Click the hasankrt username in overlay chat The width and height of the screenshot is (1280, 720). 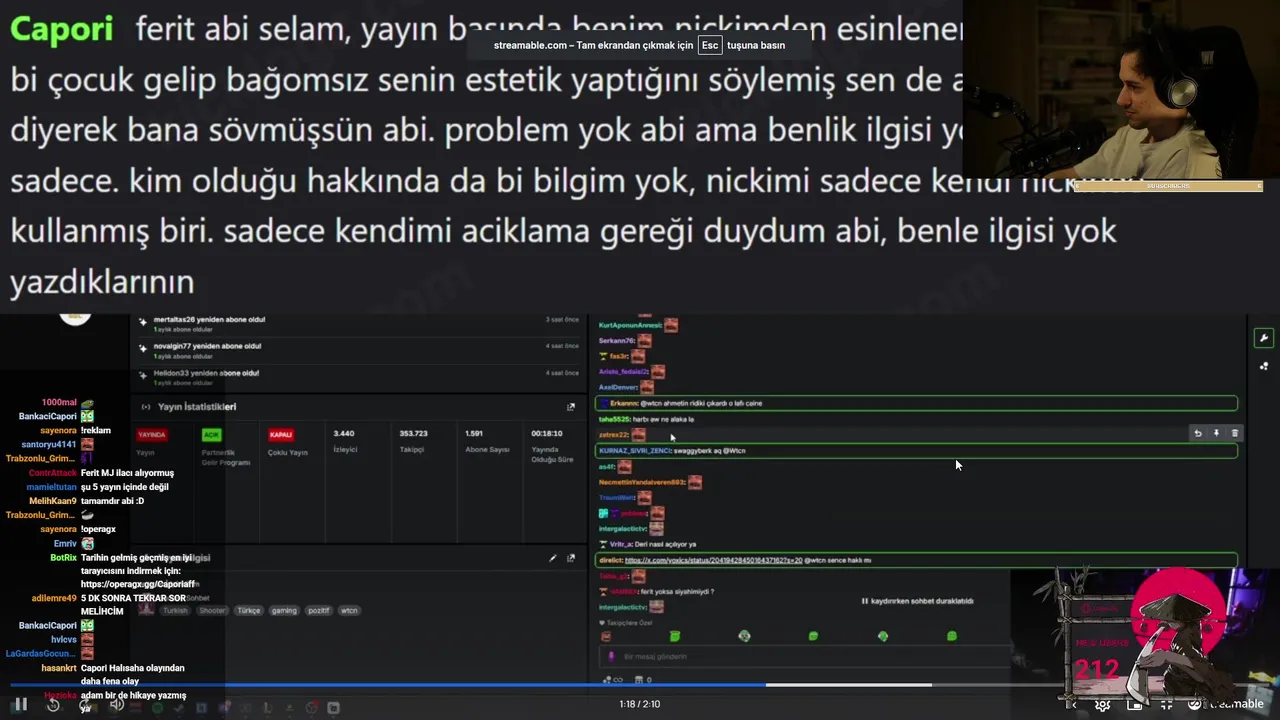coord(59,668)
